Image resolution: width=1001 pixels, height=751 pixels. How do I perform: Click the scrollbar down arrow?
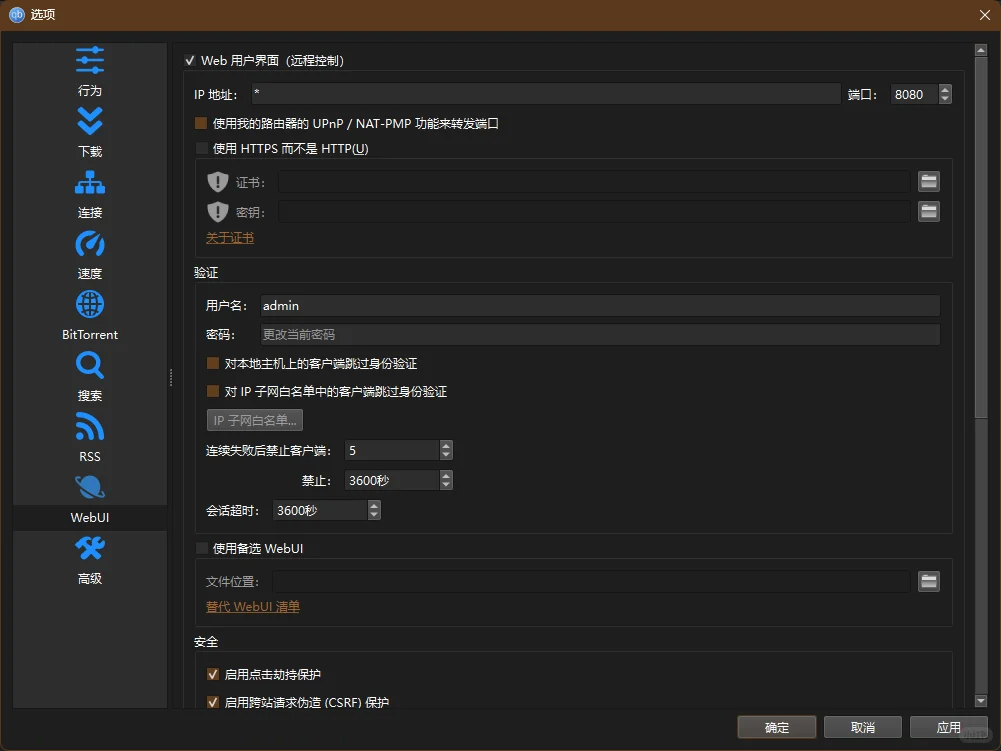(x=981, y=701)
